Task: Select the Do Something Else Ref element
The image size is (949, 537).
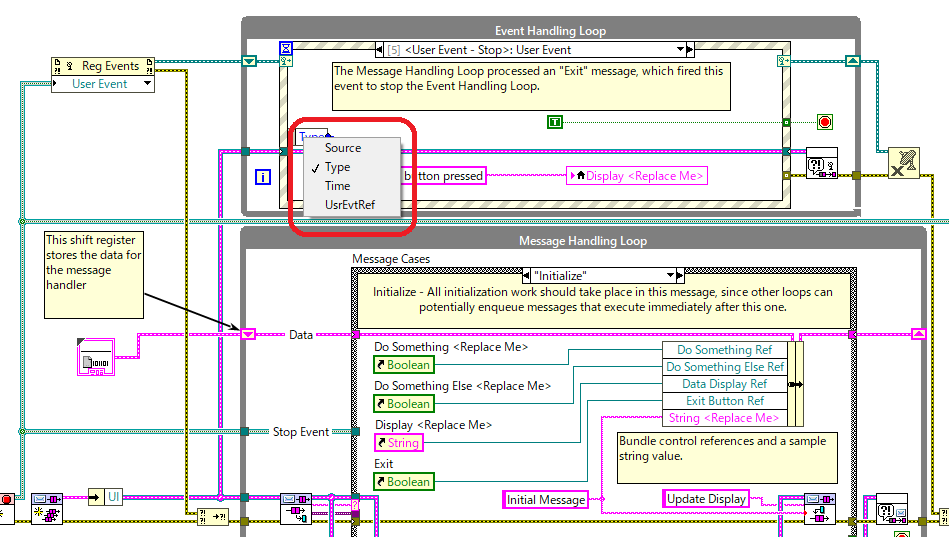Action: [x=724, y=367]
